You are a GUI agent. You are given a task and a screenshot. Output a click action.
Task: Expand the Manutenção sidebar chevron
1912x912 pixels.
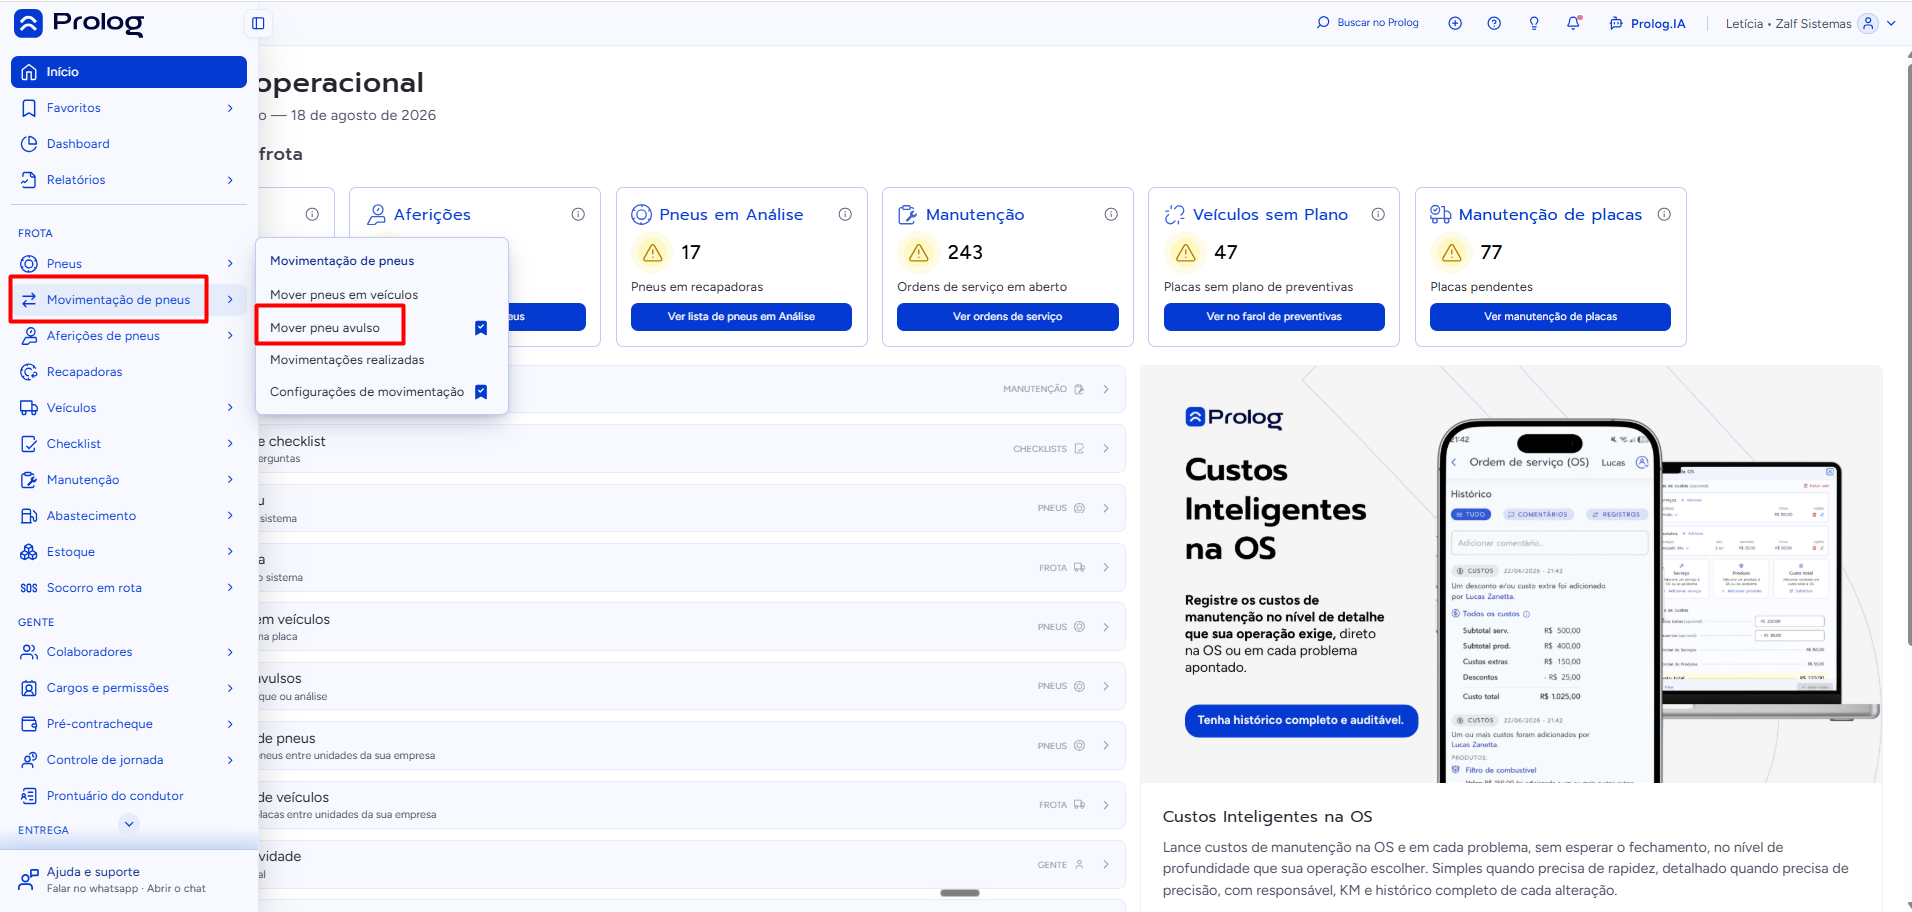tap(230, 480)
